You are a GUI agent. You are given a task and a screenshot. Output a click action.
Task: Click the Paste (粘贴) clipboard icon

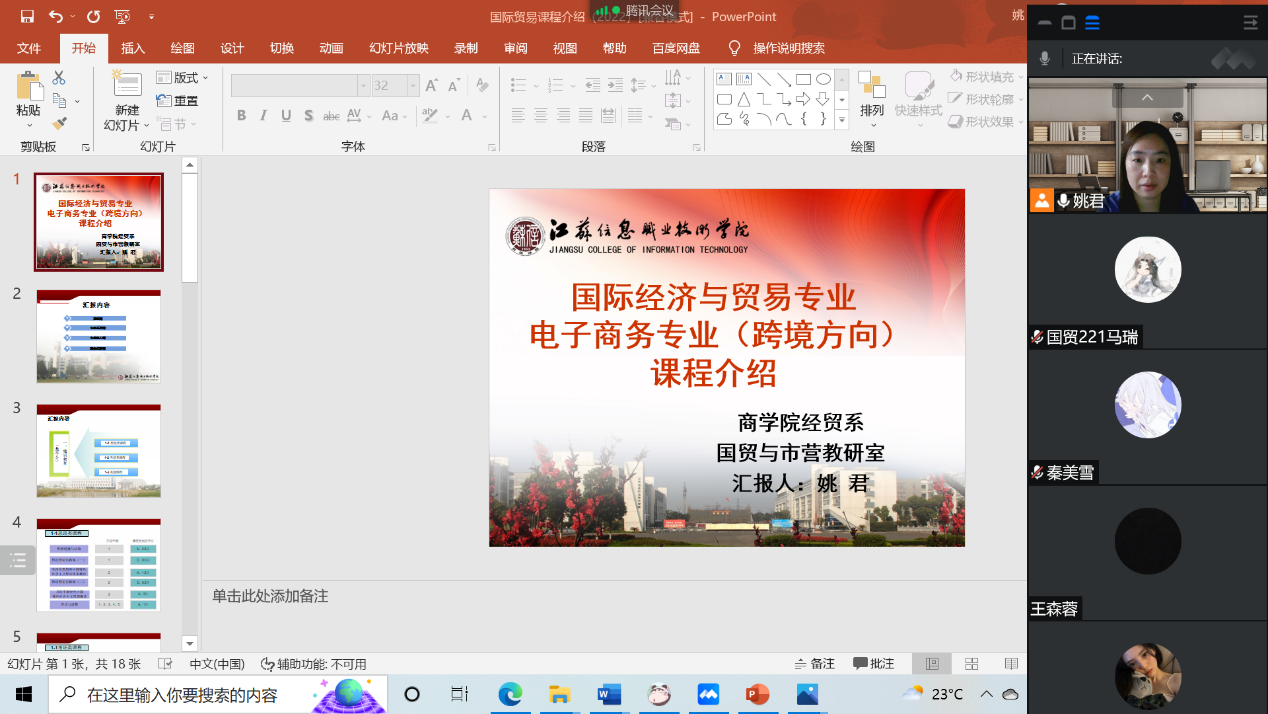click(28, 88)
